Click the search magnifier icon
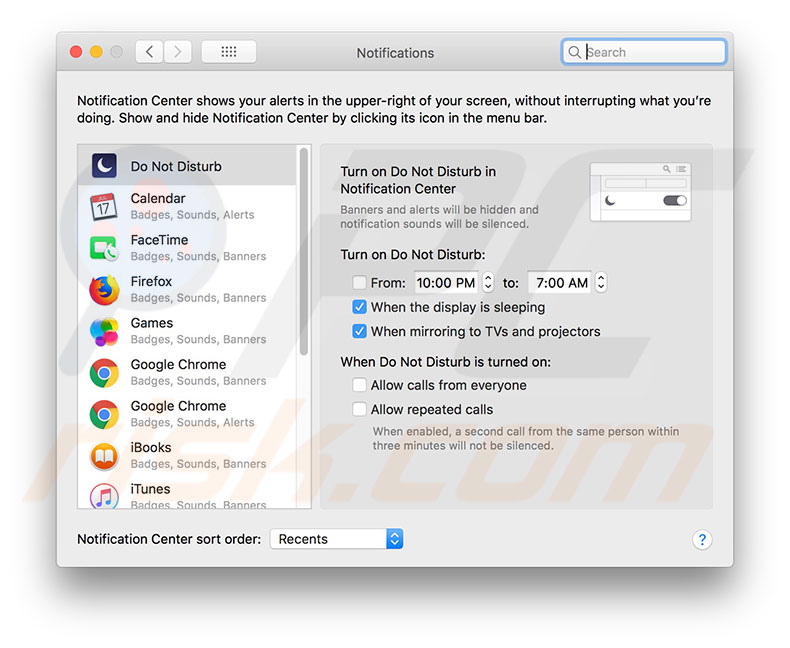Screen dimensions: 790x648 click(x=574, y=52)
